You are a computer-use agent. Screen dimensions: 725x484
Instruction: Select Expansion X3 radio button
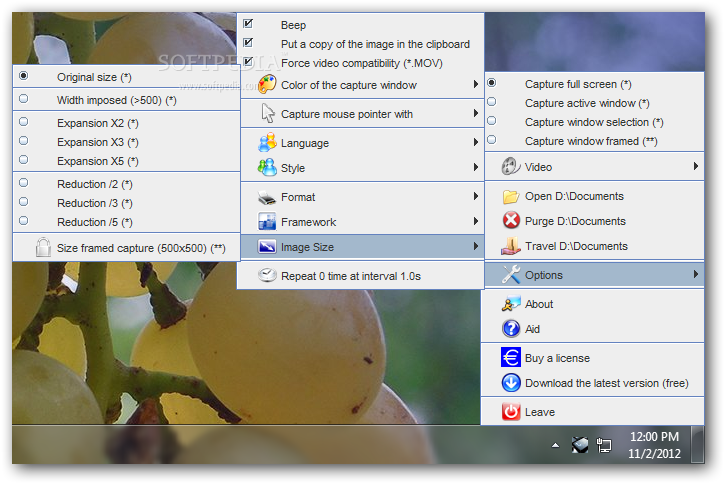click(x=24, y=141)
